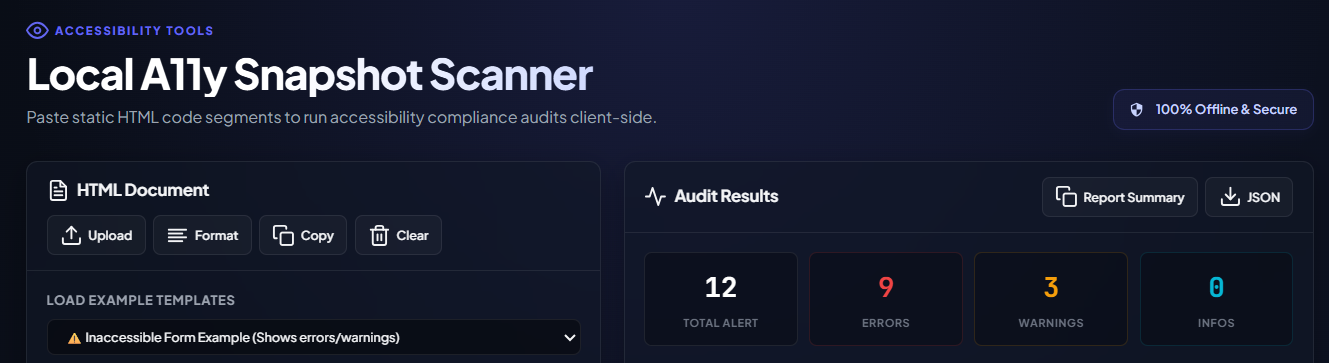Clear the document with the trash icon
The width and height of the screenshot is (1329, 363).
[379, 236]
